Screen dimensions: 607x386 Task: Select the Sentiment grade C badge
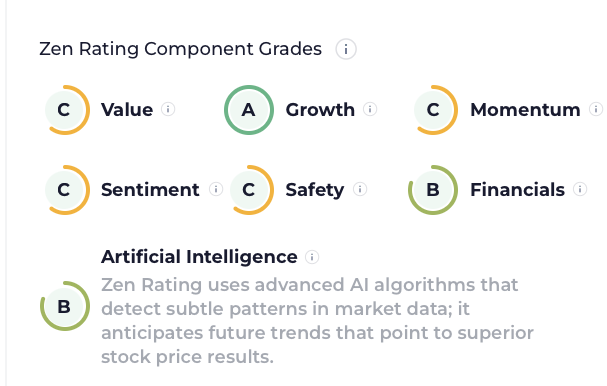pos(65,190)
